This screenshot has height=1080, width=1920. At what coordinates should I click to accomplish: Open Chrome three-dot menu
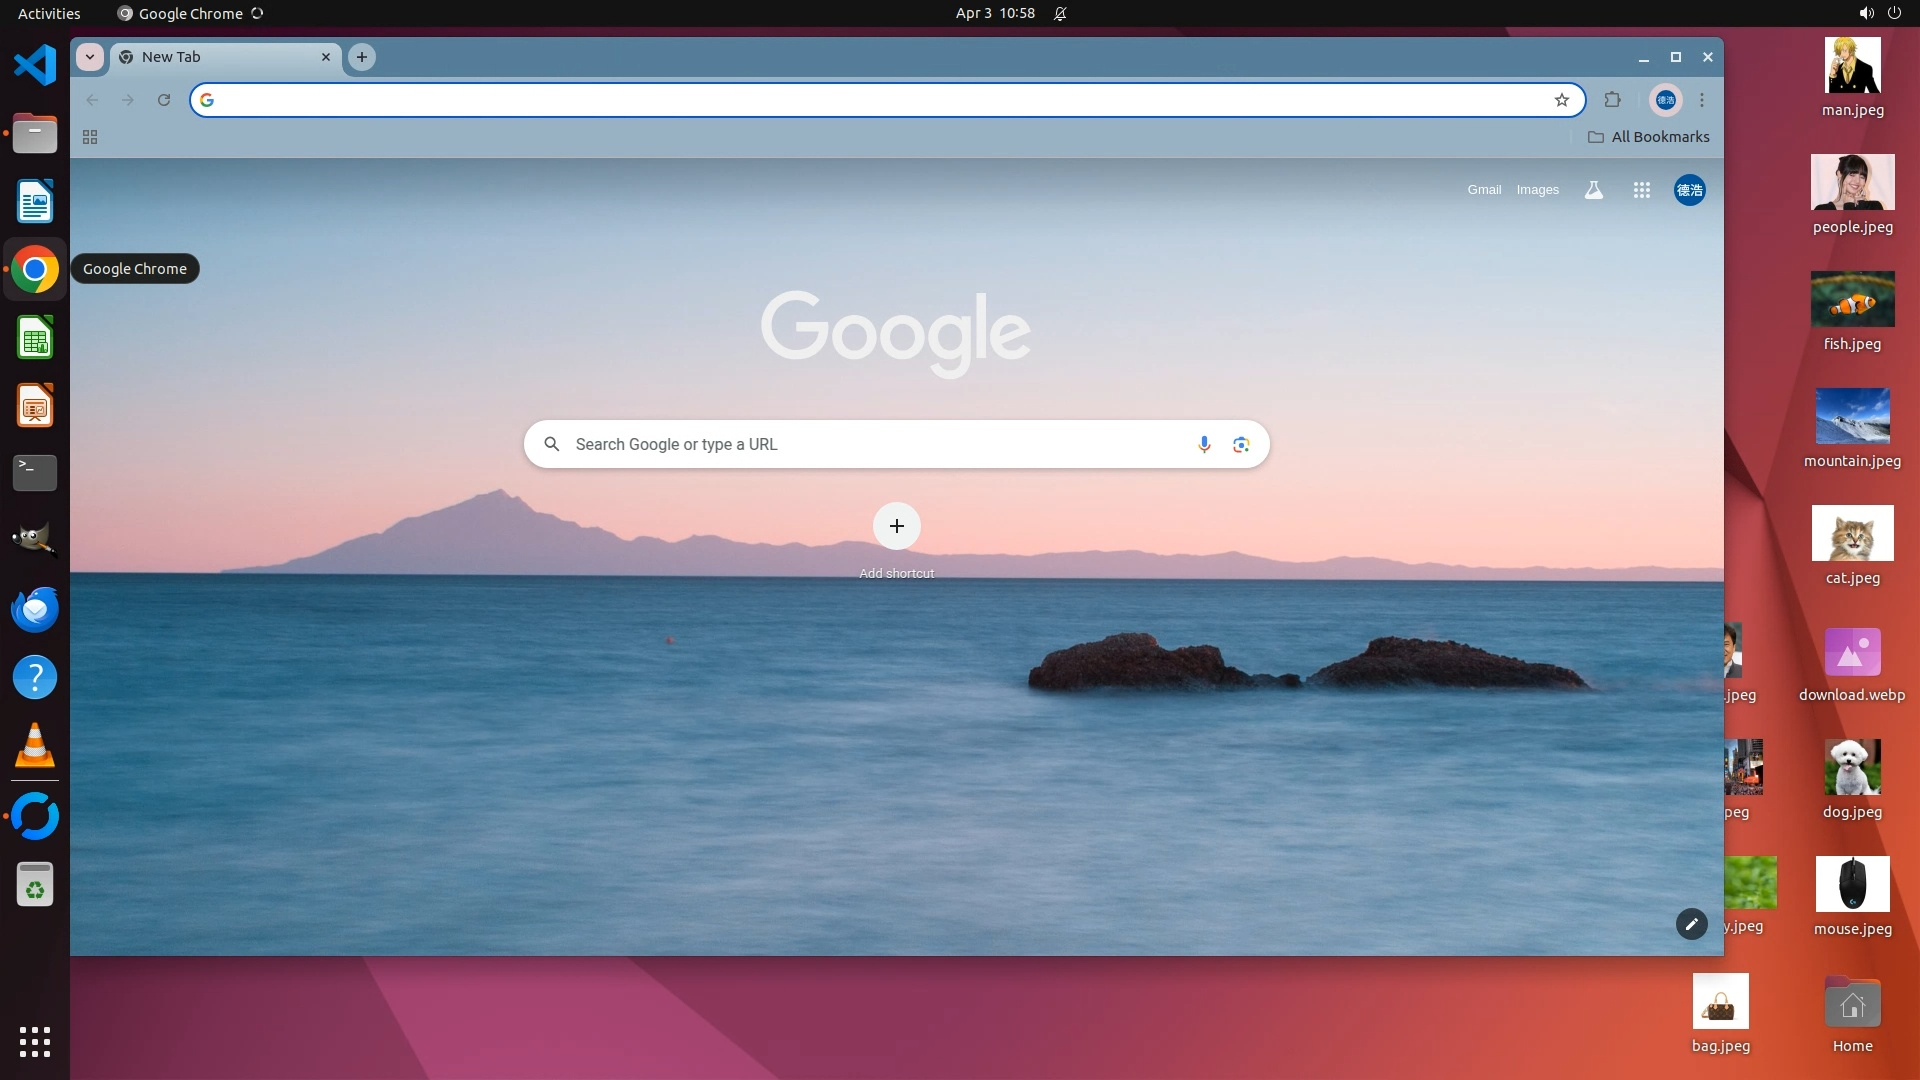click(x=1702, y=100)
